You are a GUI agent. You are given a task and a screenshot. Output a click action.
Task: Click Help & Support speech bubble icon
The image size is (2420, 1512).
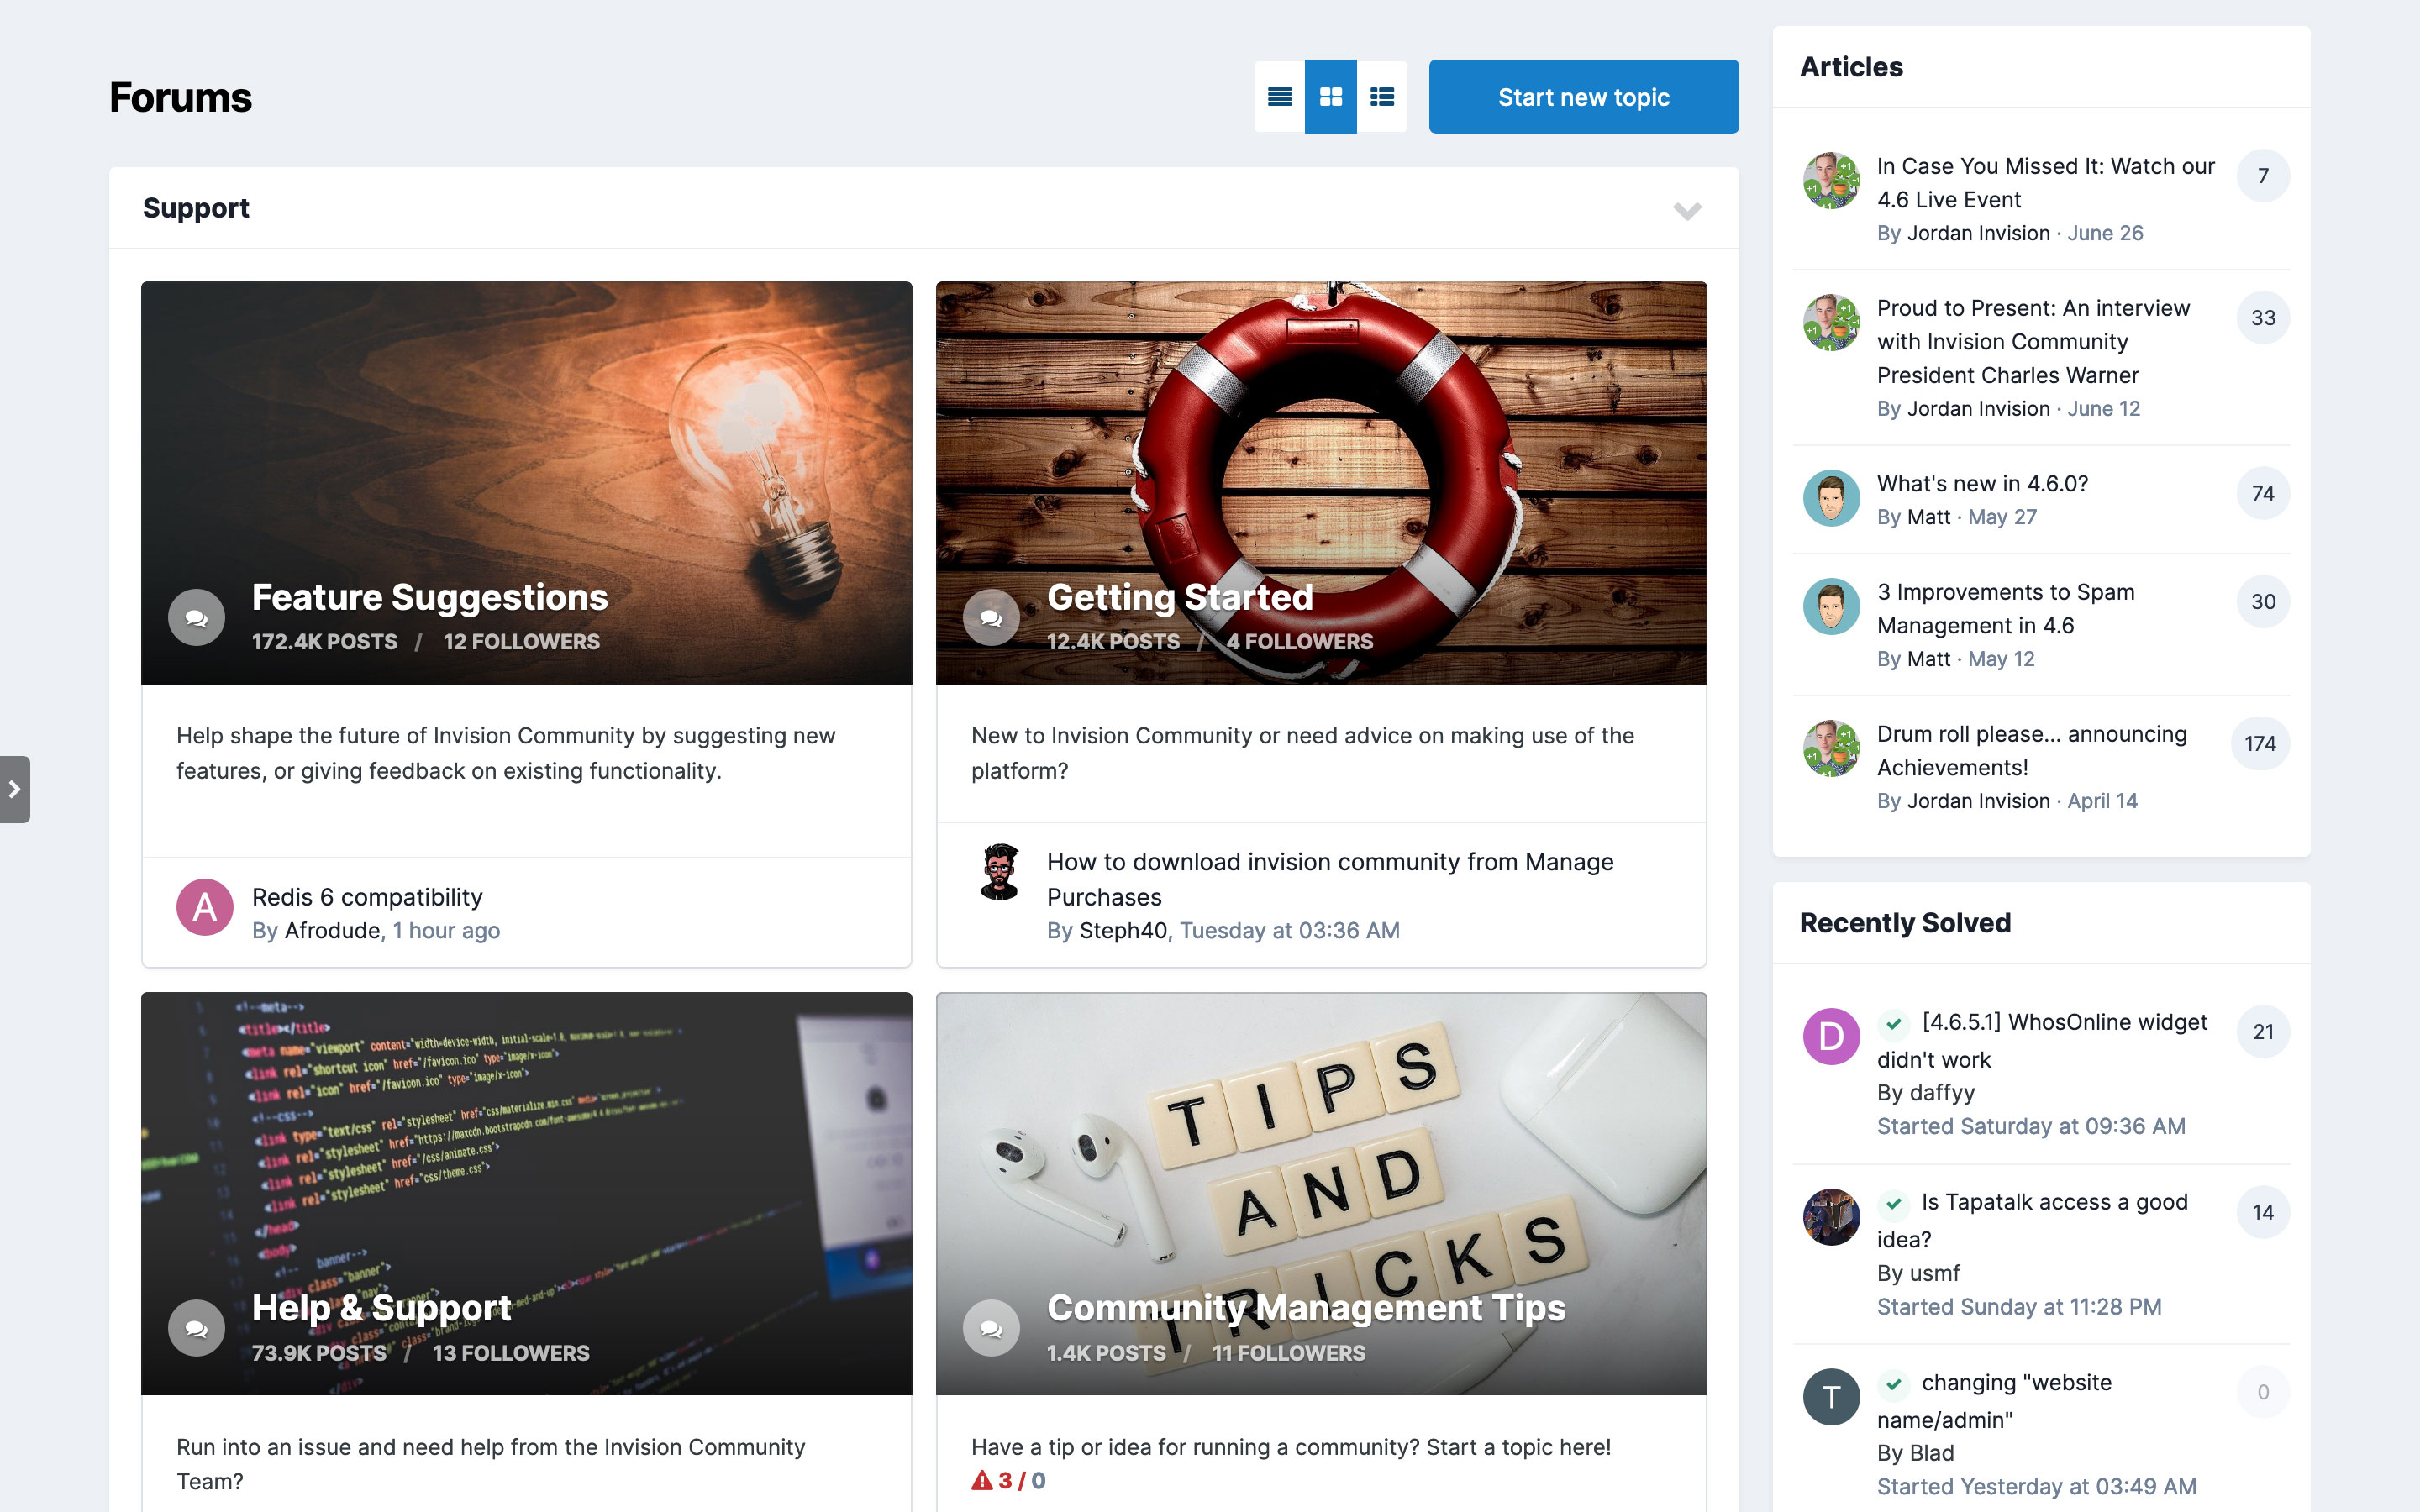(196, 1328)
